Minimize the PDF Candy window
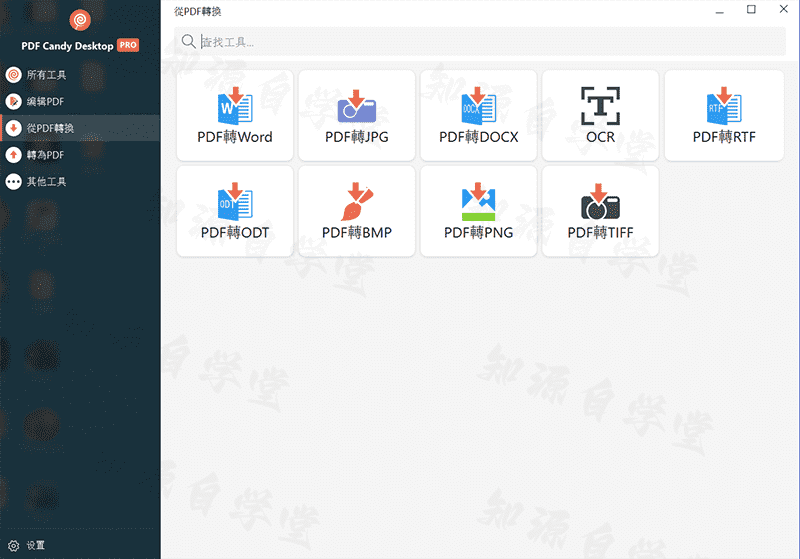Viewport: 800px width, 559px height. pos(719,10)
